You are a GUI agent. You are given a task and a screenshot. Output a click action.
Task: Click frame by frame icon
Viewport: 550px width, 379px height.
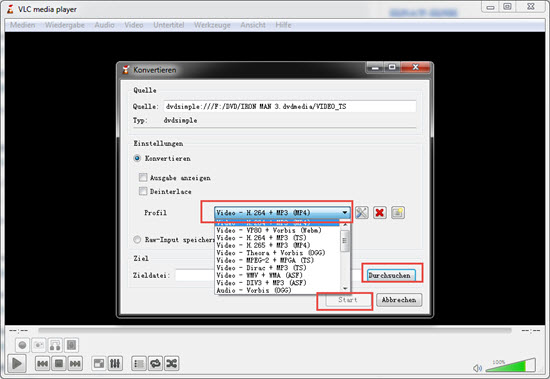click(71, 345)
